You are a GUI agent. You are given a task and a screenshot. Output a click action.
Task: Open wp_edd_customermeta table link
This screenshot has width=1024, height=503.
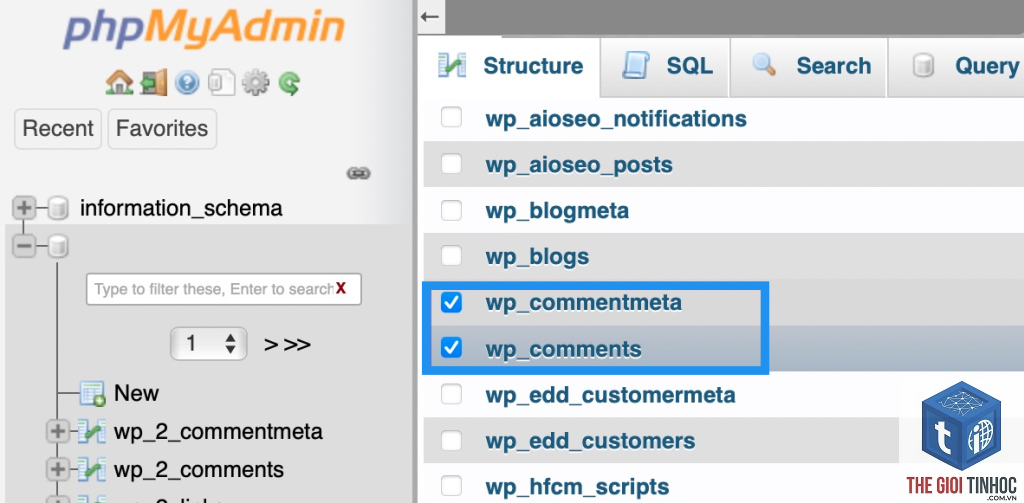[x=610, y=395]
